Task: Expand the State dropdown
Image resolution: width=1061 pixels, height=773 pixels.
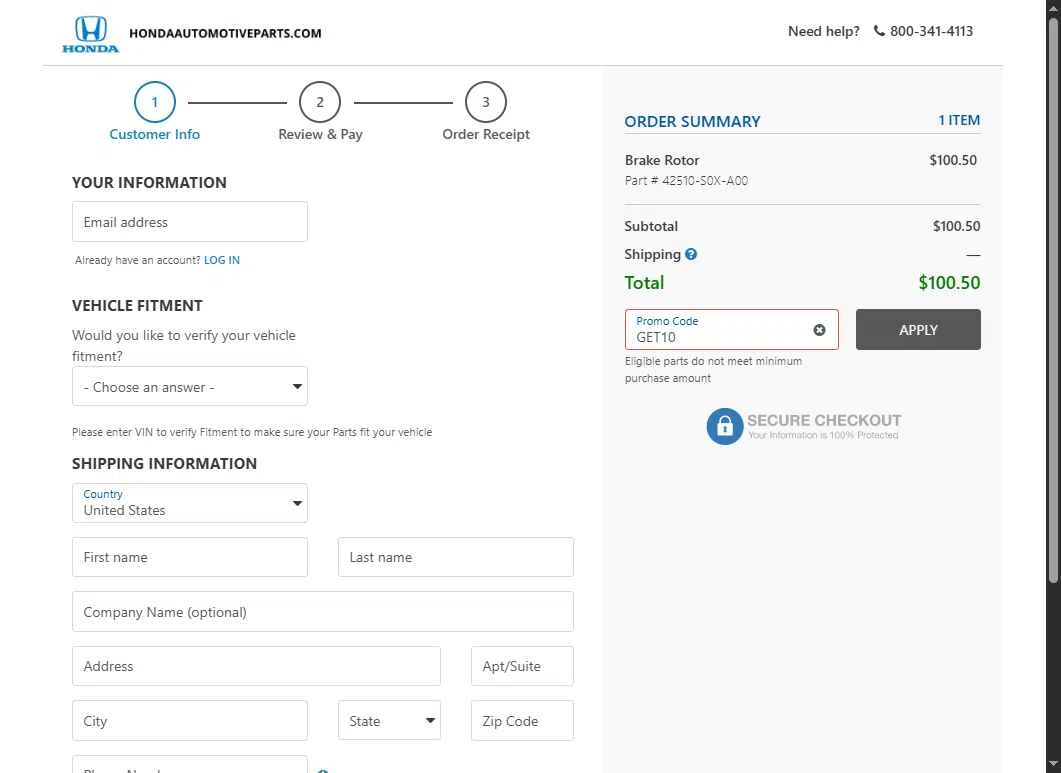Action: pos(389,720)
